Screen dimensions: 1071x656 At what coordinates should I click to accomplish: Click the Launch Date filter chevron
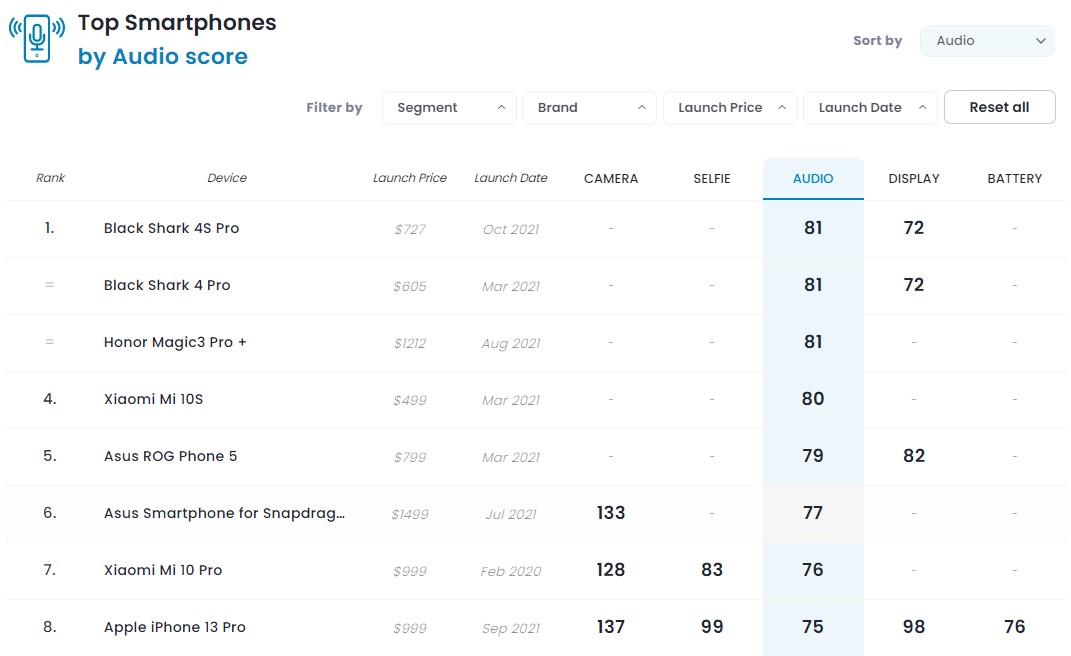922,107
